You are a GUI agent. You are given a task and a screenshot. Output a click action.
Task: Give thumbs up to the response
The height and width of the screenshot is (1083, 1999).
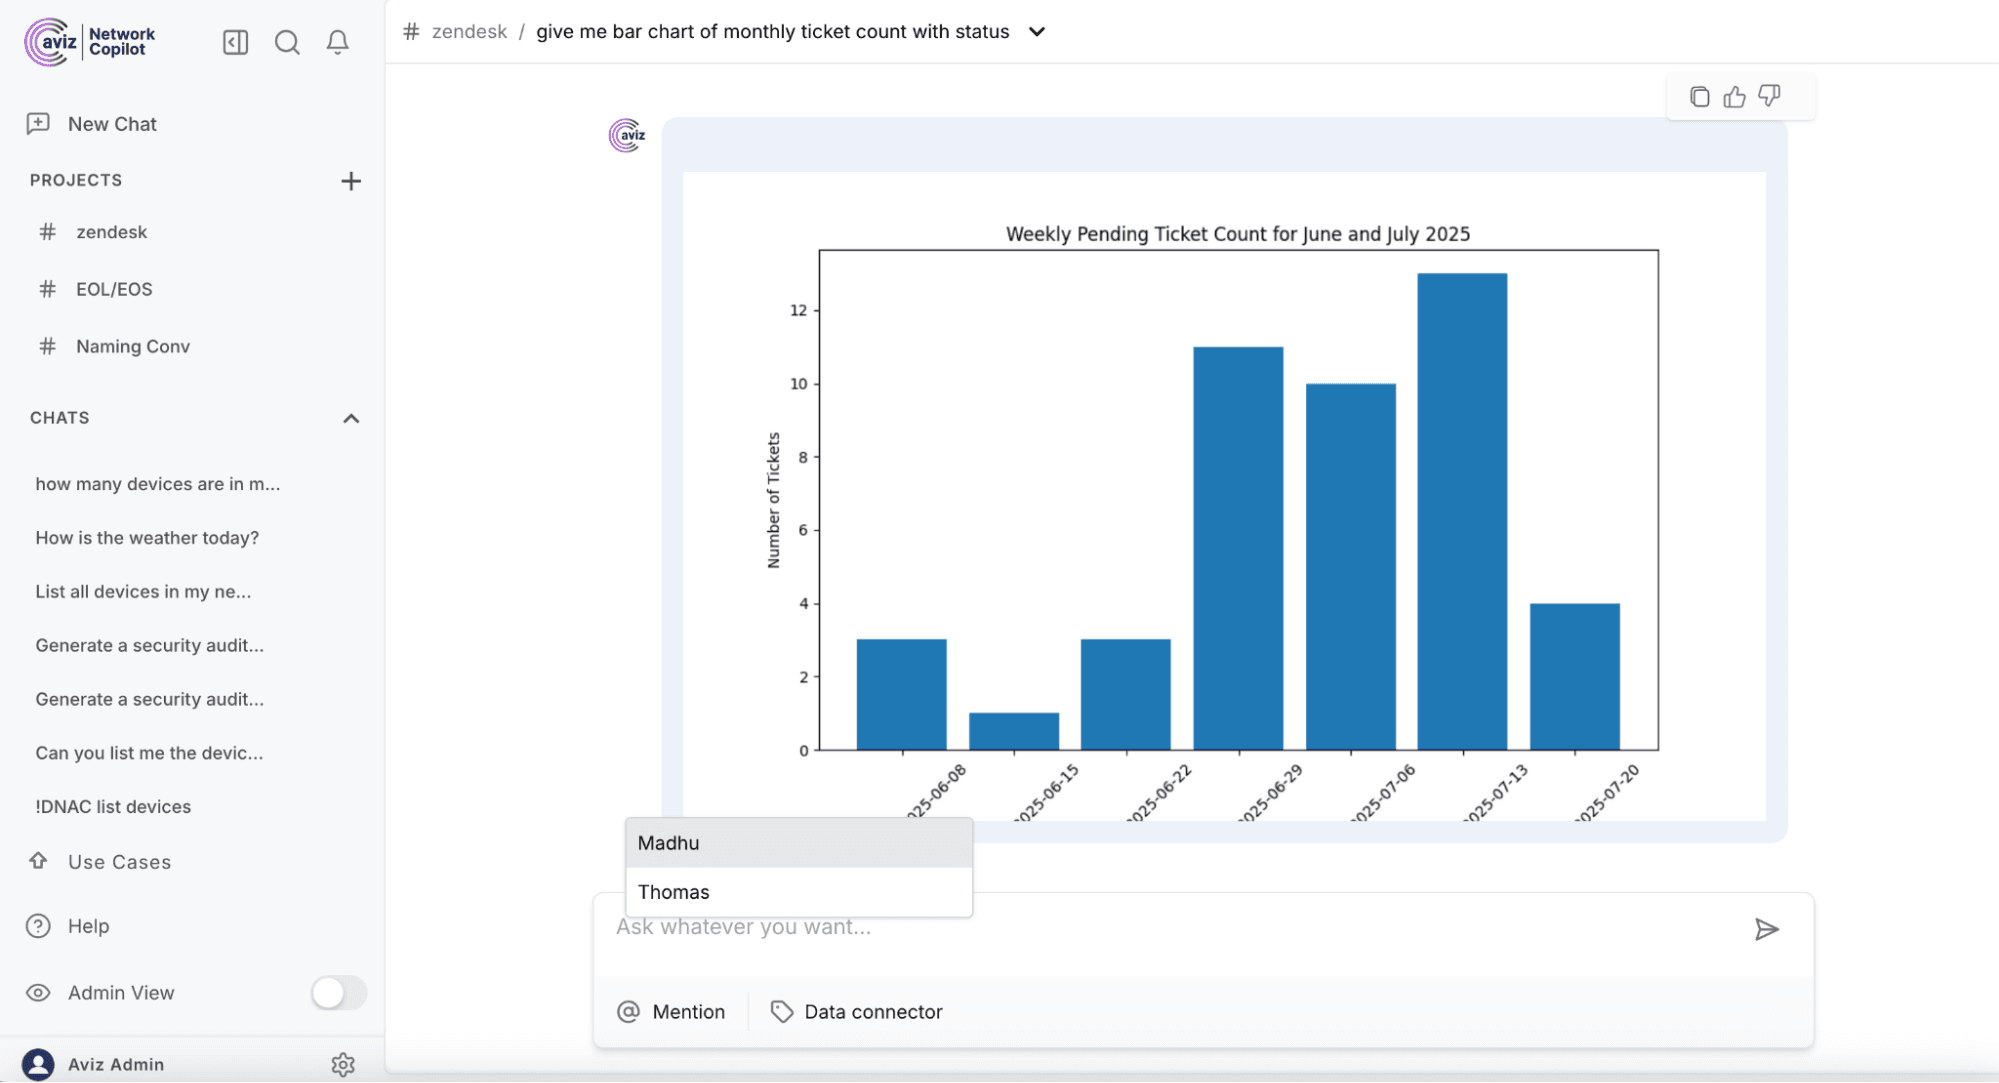tap(1734, 96)
